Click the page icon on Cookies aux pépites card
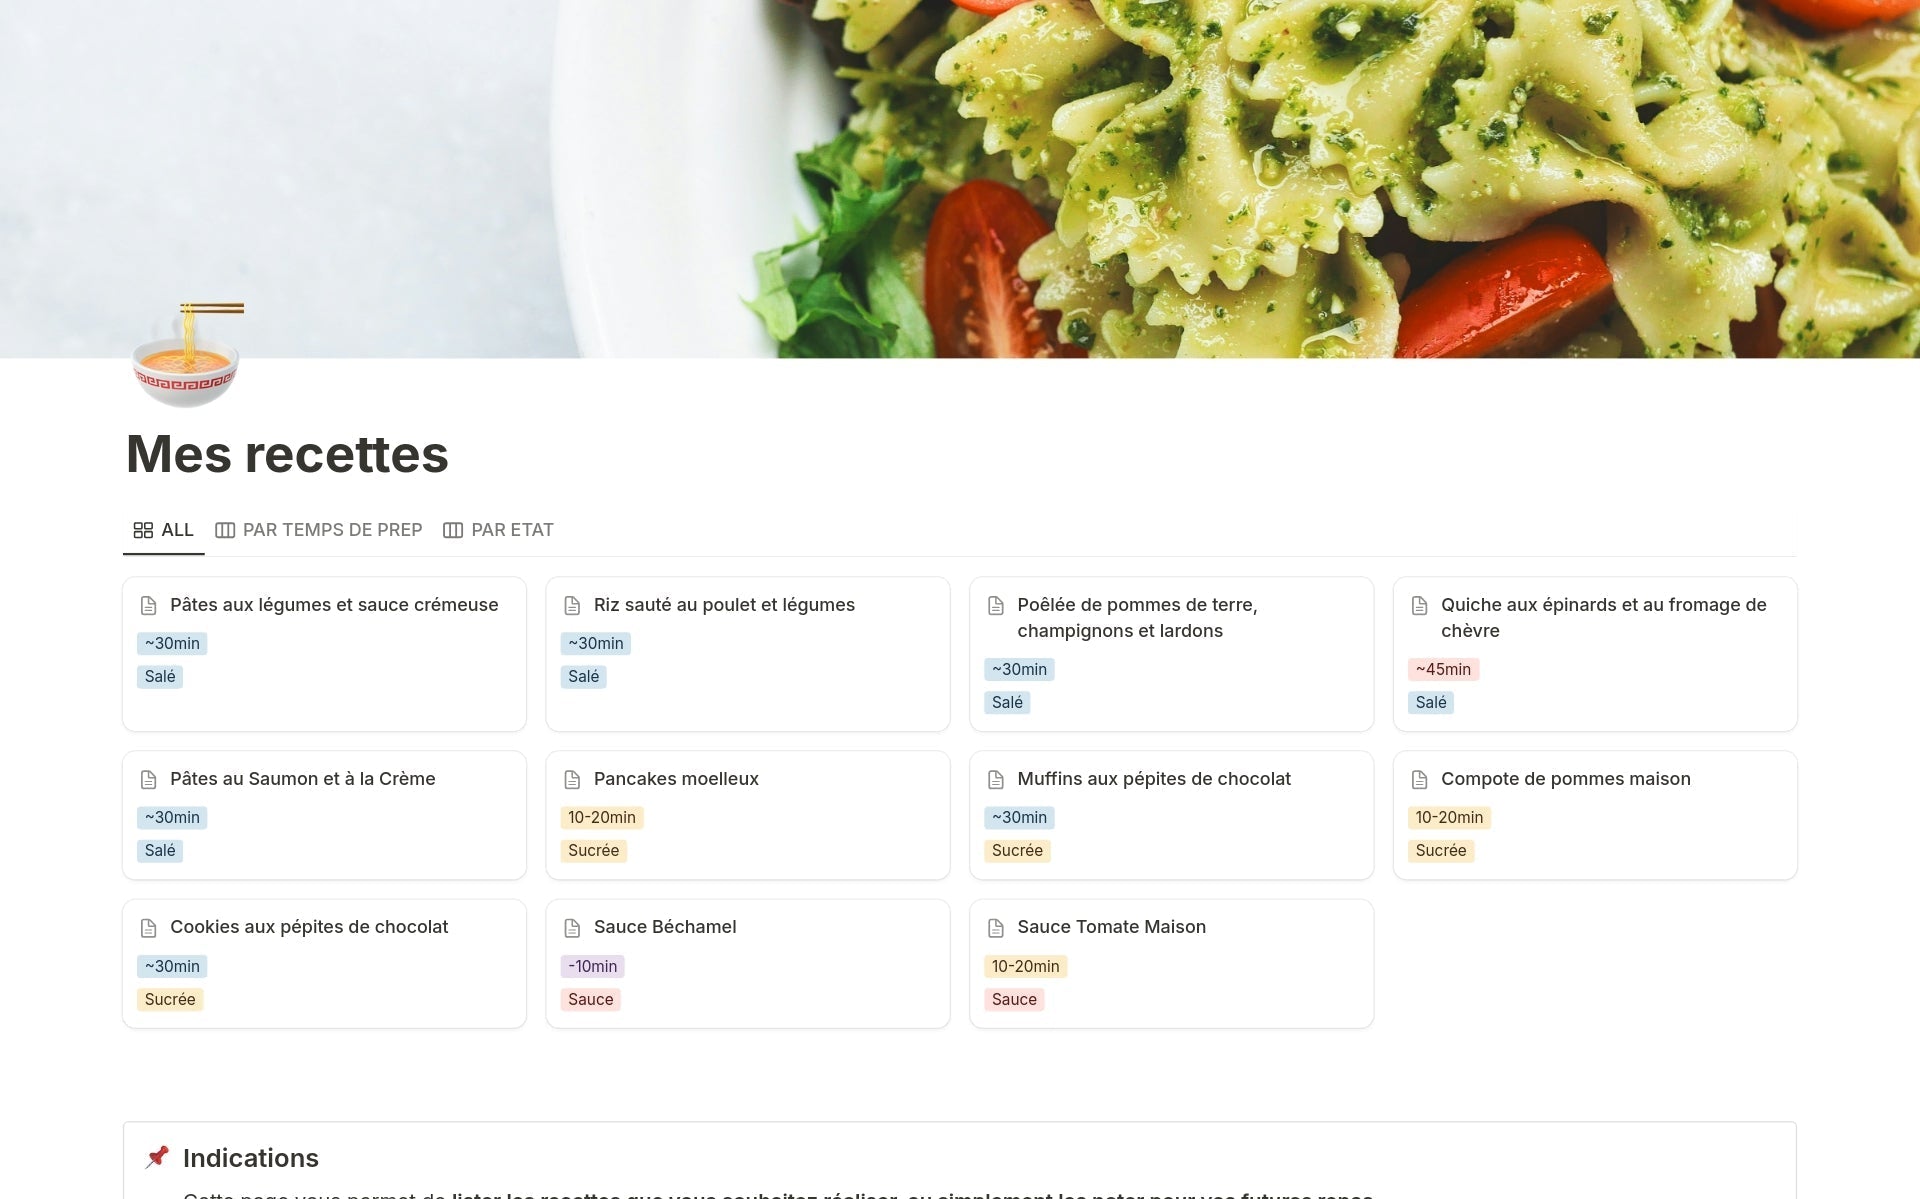The width and height of the screenshot is (1920, 1199). (x=148, y=928)
